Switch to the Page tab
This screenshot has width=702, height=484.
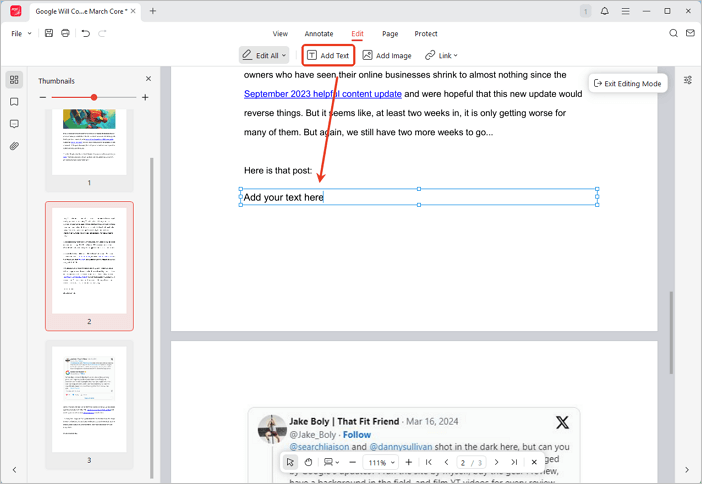coord(390,34)
